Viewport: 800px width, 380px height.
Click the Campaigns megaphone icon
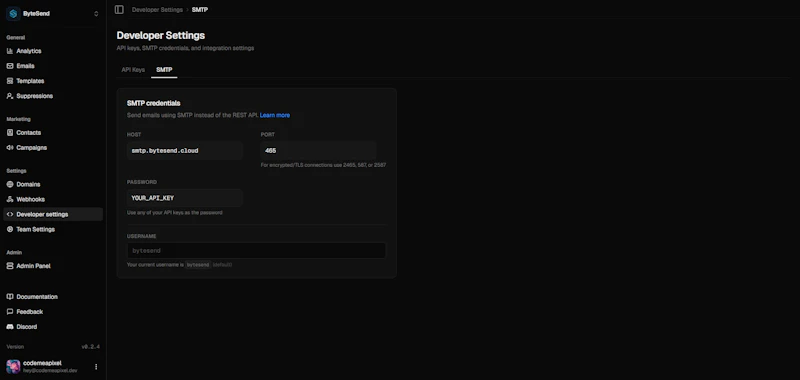[10, 147]
